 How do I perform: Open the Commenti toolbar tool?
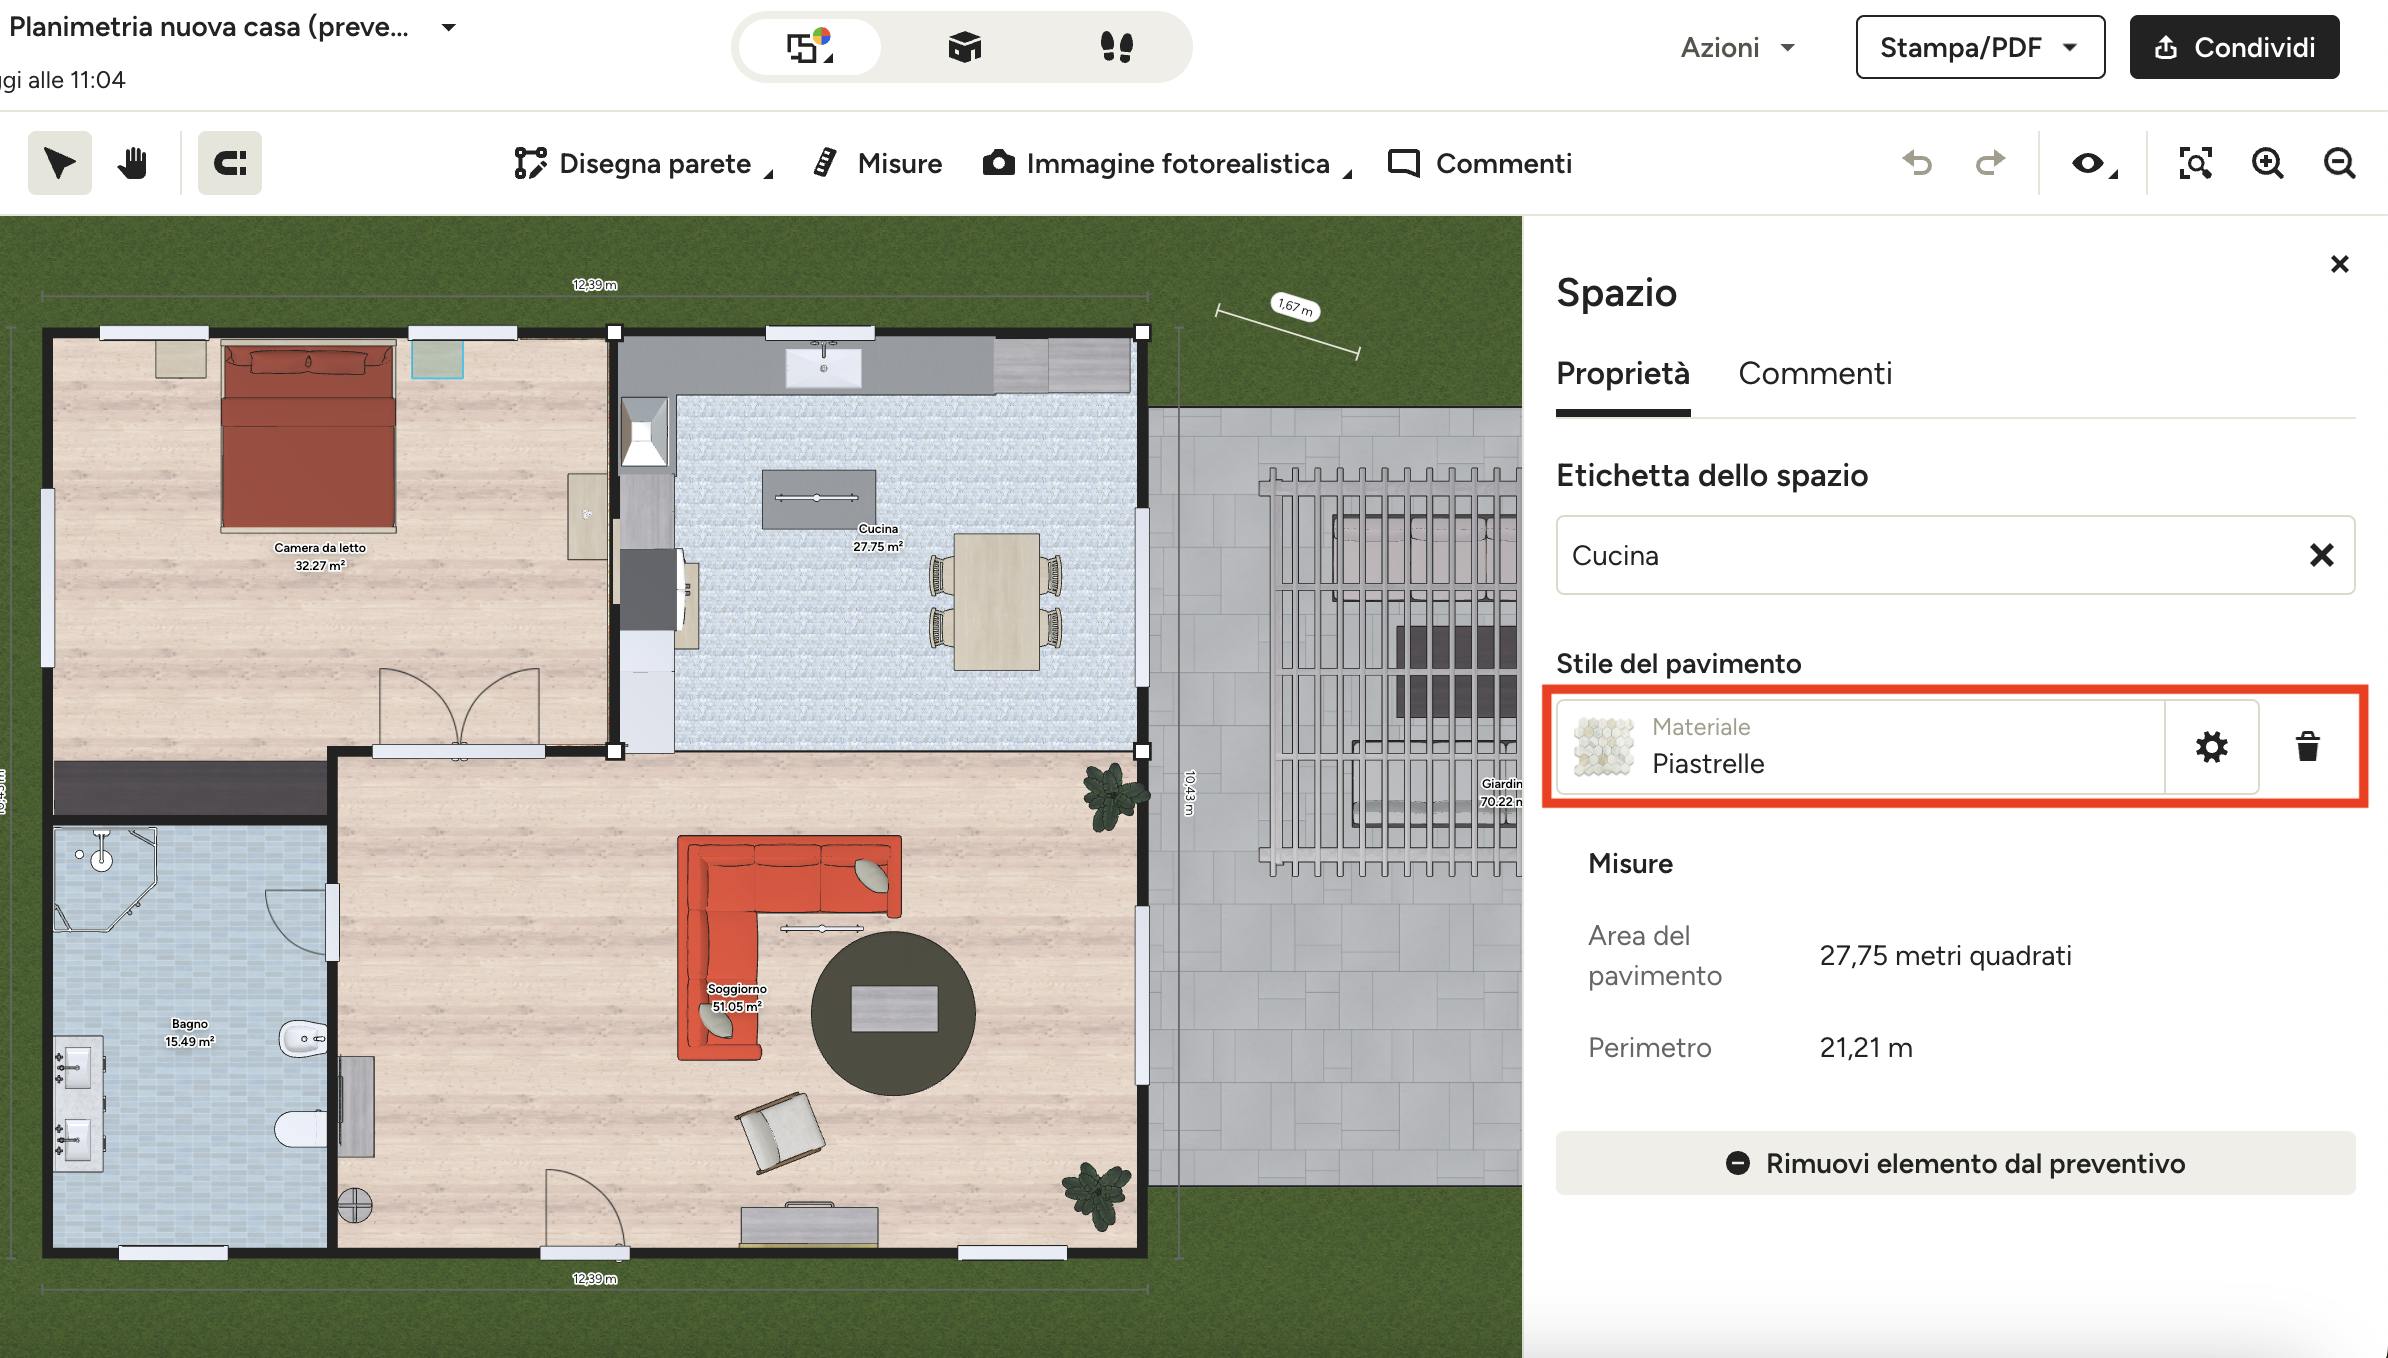(1480, 163)
